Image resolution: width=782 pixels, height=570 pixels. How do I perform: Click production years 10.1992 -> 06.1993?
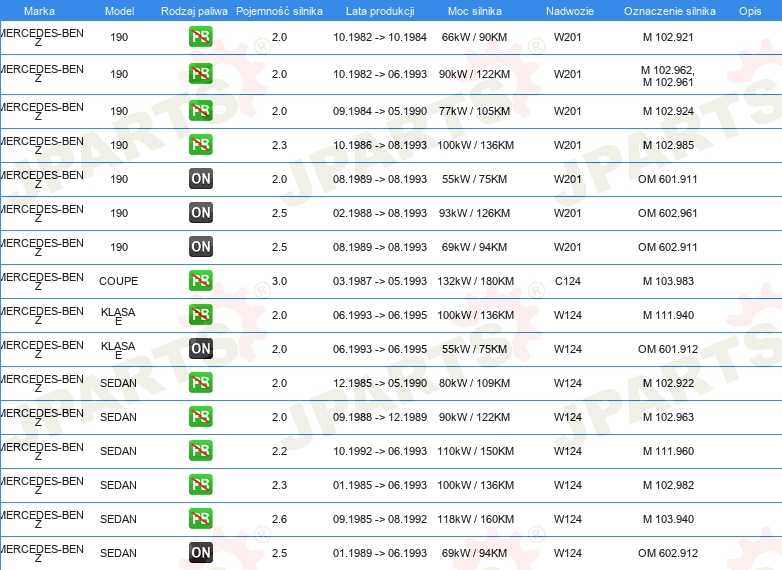click(380, 451)
